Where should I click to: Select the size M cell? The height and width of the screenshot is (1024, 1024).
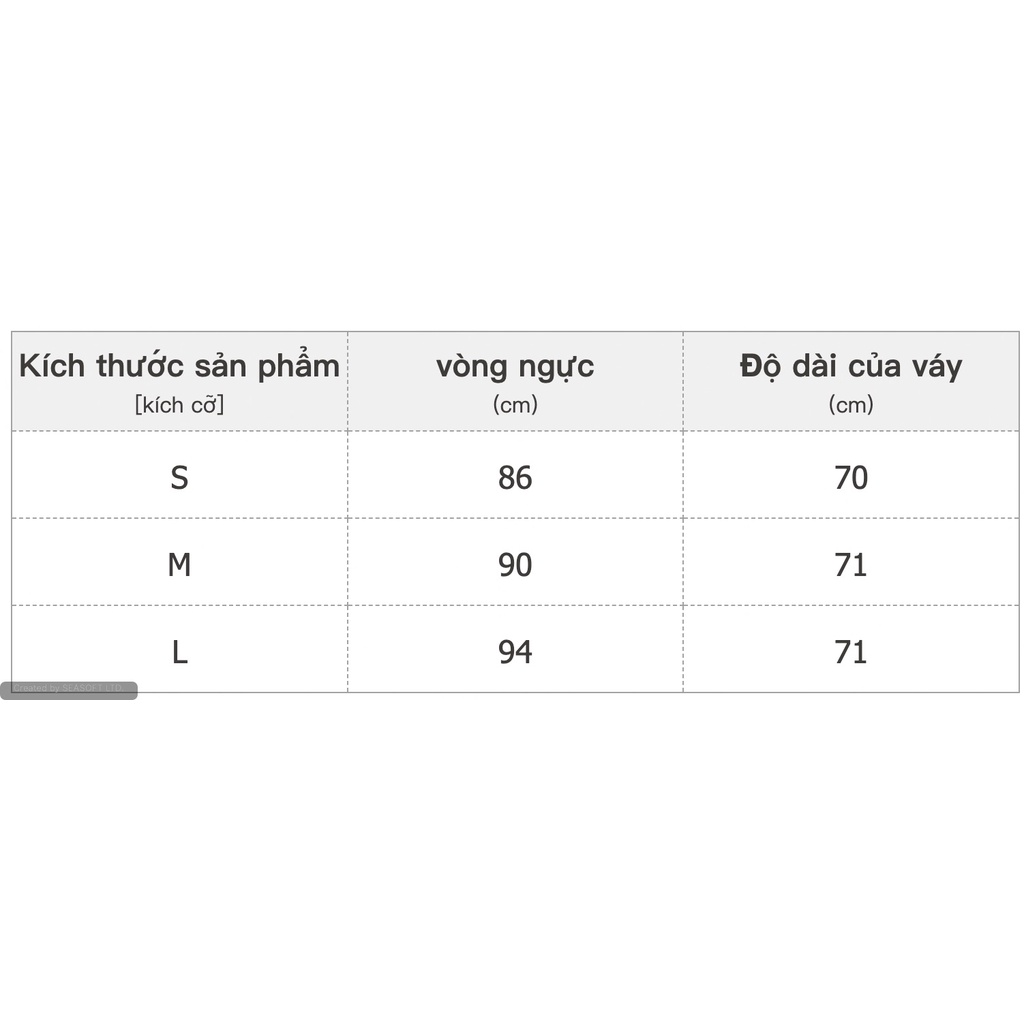179,566
